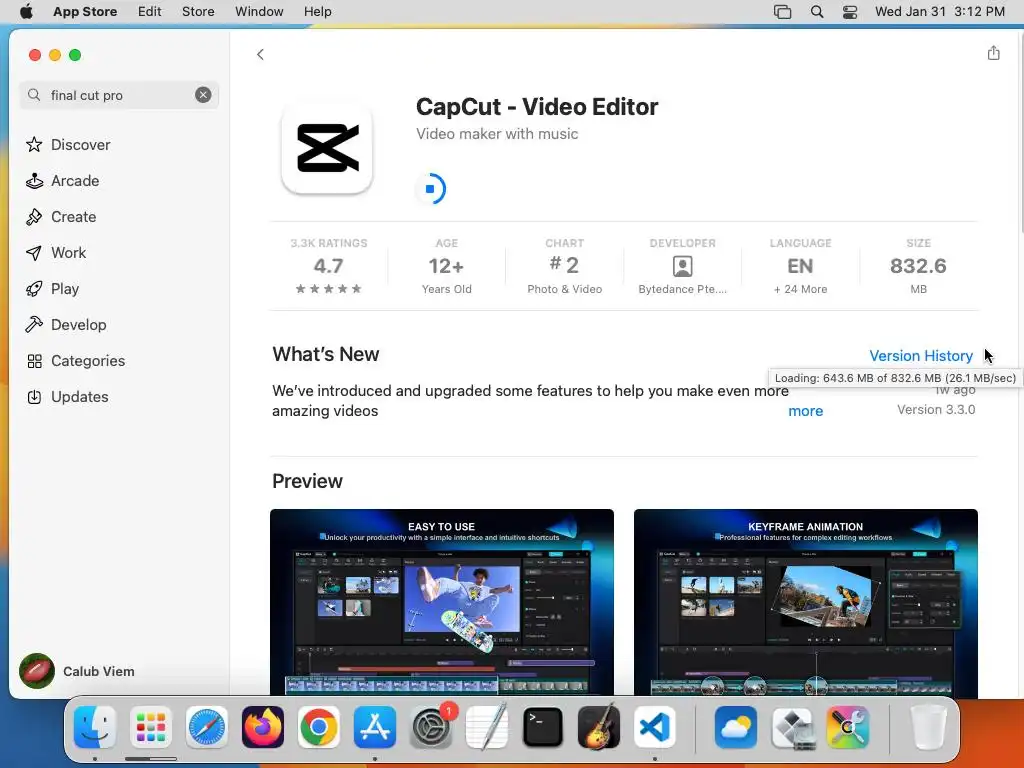This screenshot has height=768, width=1024.
Task: Open the Store menu
Action: (x=198, y=12)
